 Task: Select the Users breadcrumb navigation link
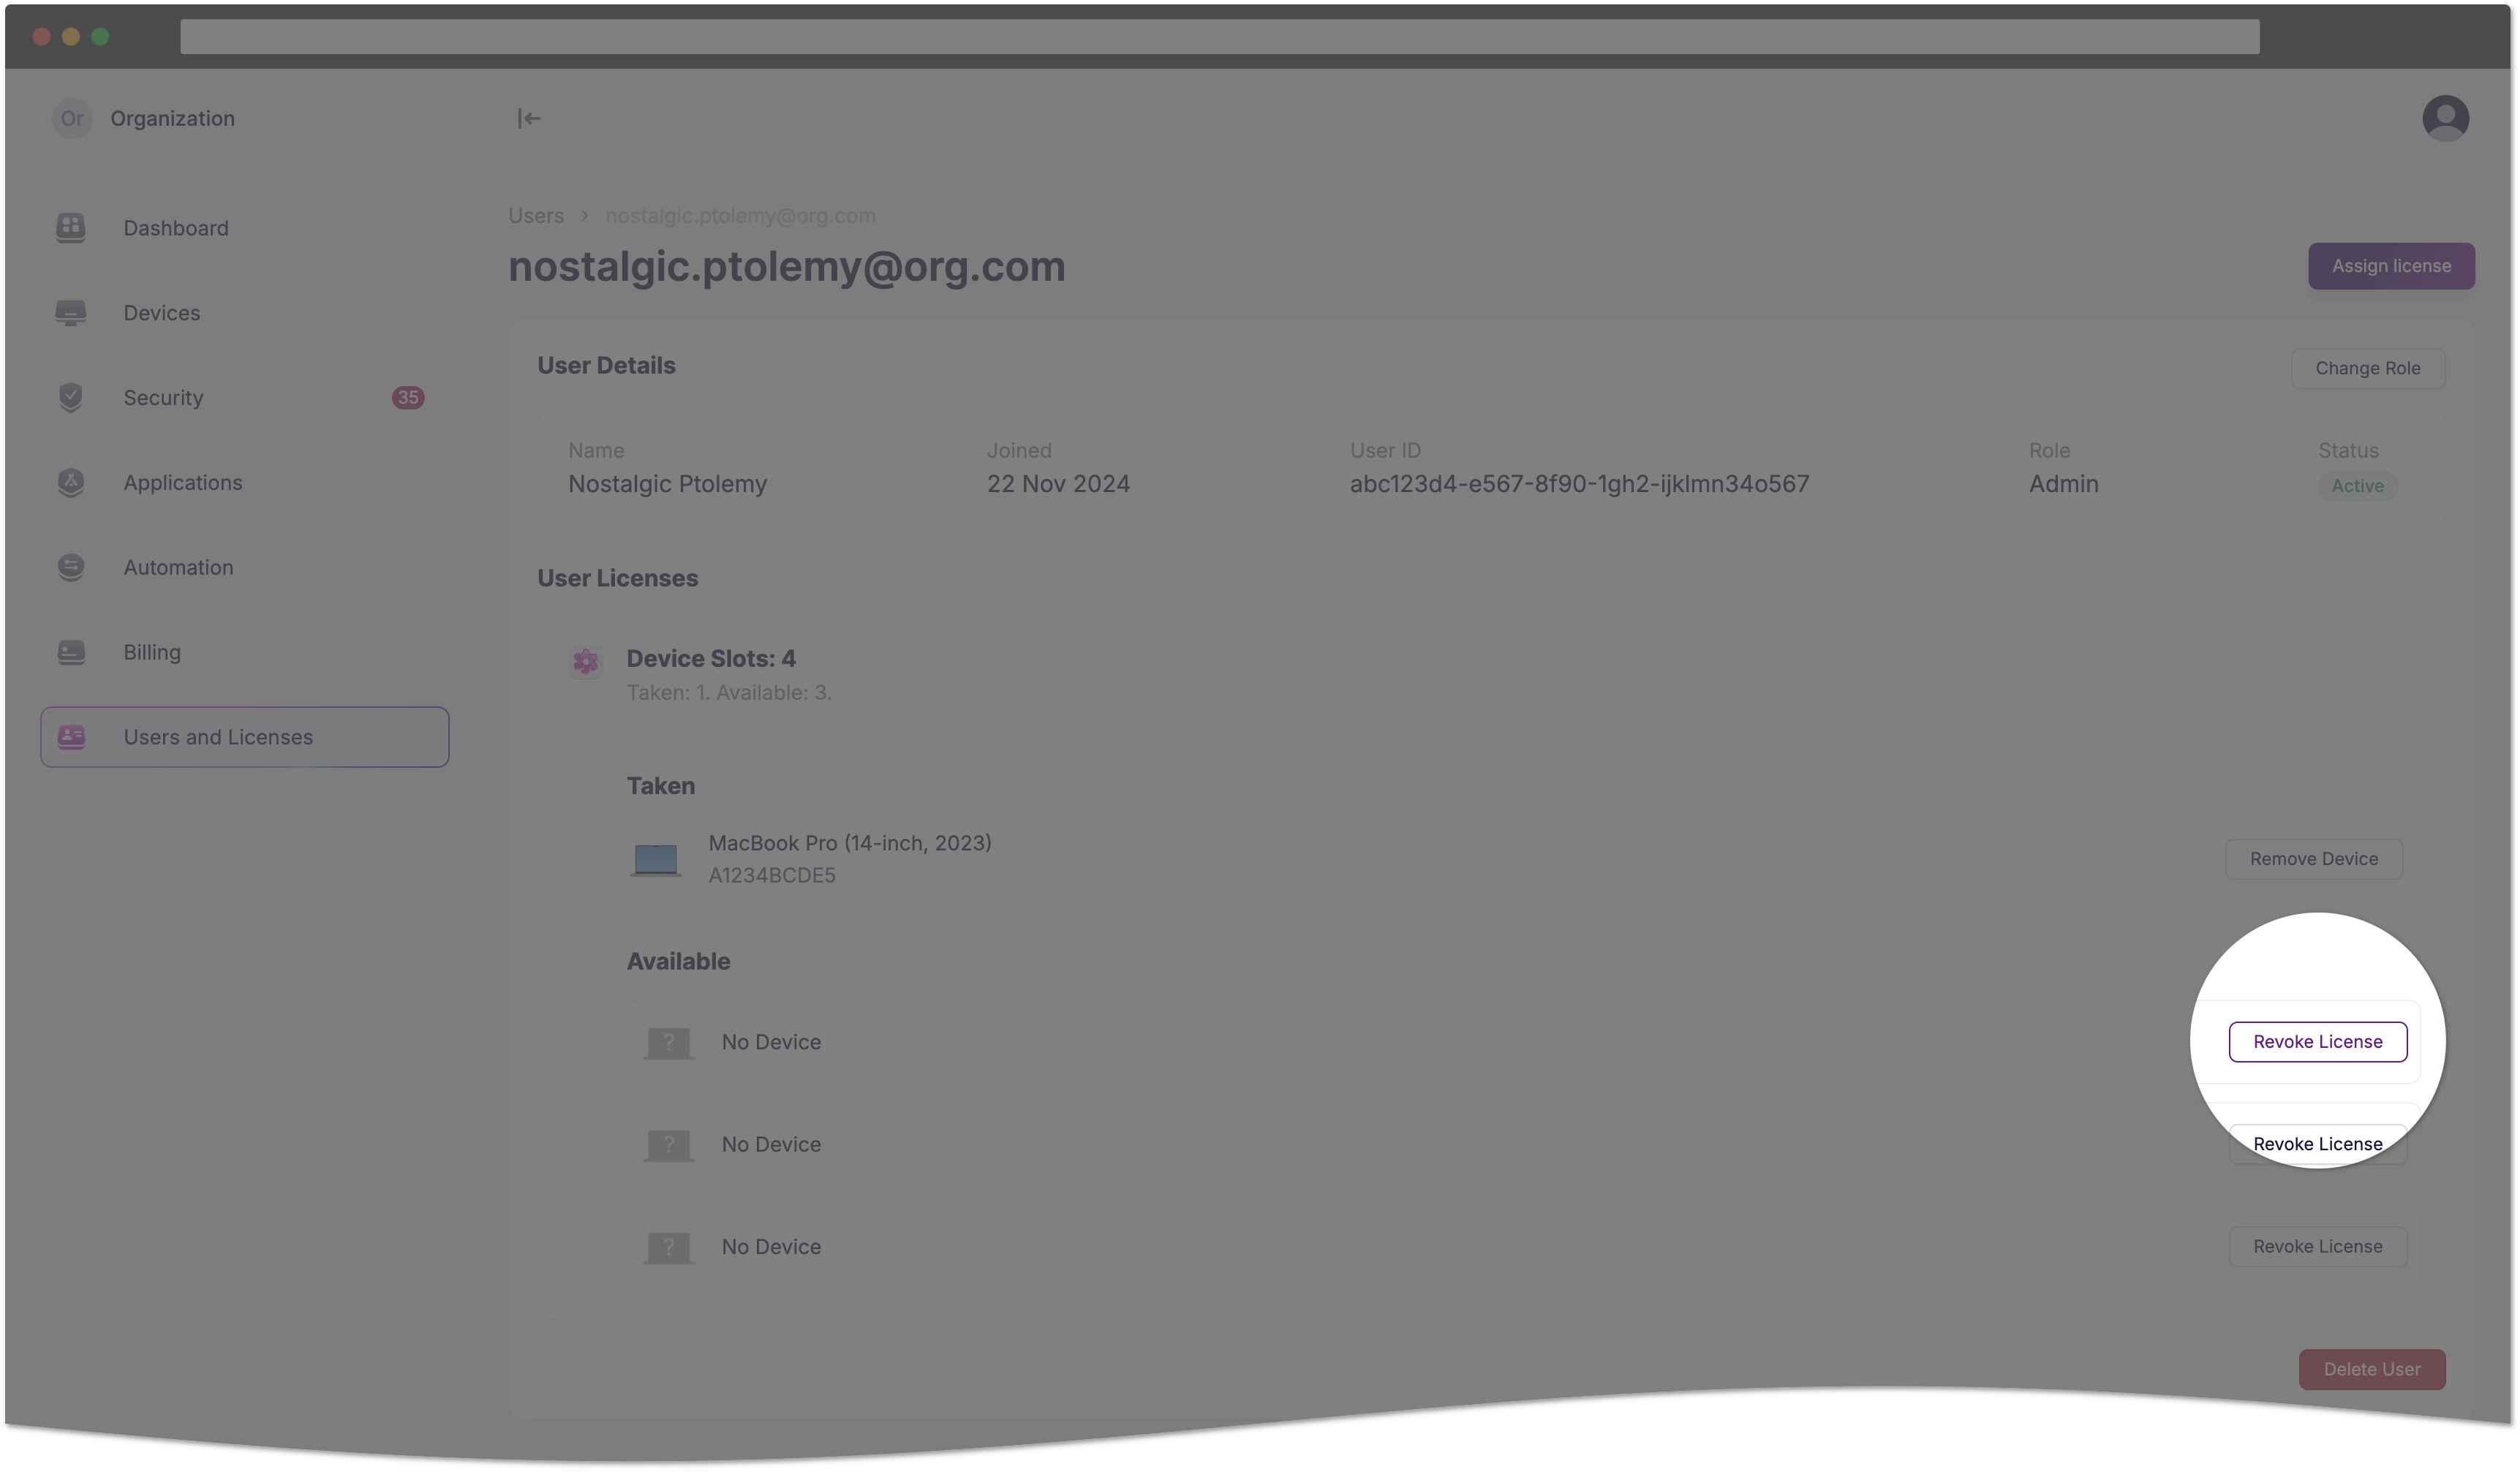(x=536, y=214)
